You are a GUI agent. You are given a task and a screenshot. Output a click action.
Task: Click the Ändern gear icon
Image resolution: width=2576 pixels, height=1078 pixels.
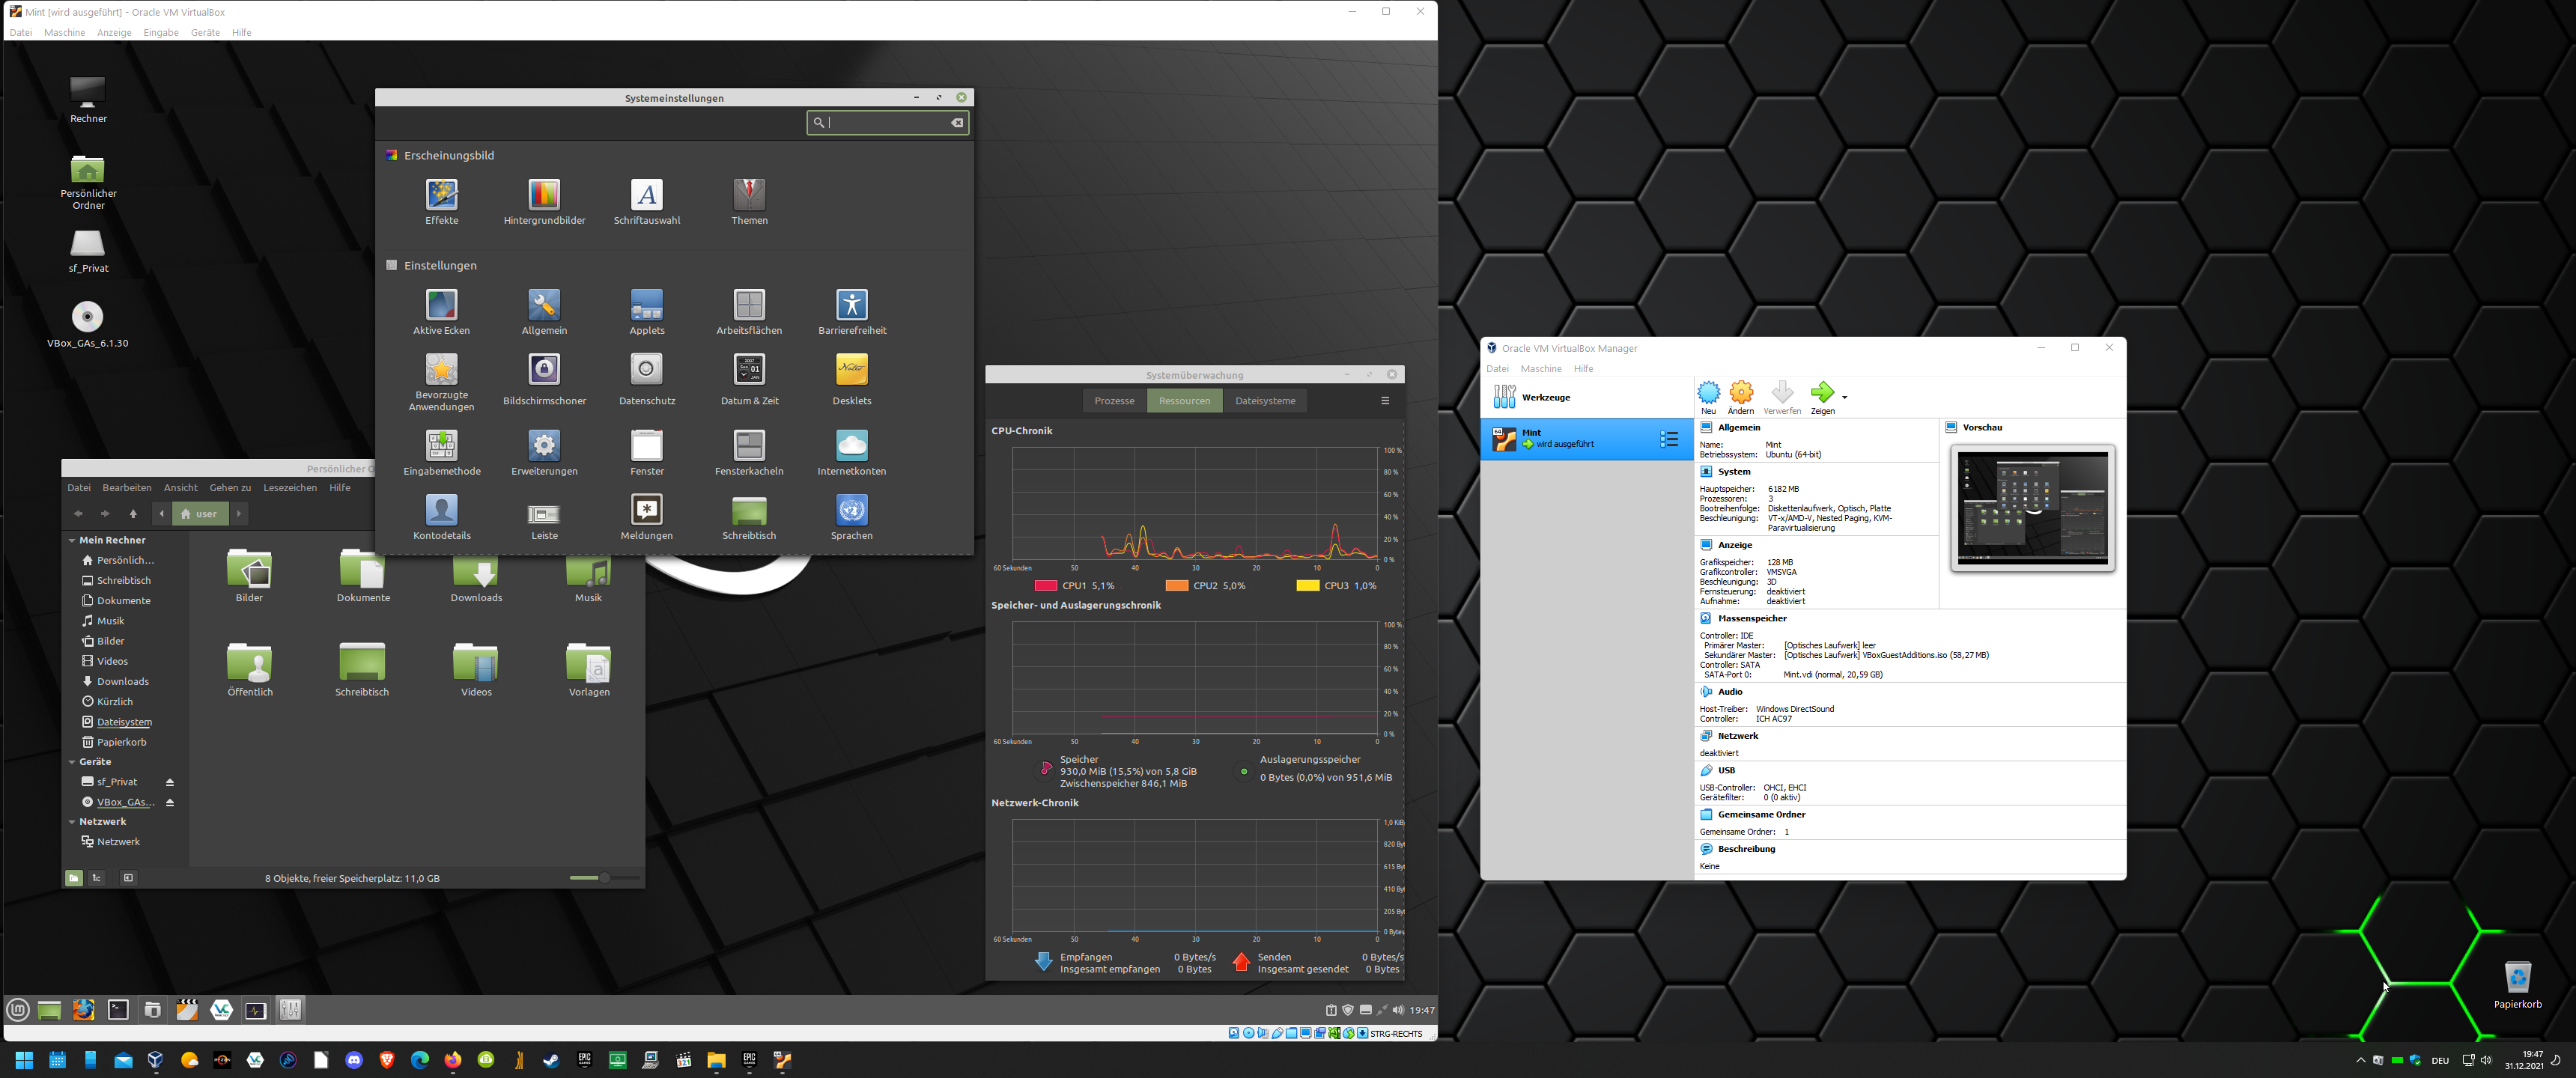(1741, 393)
